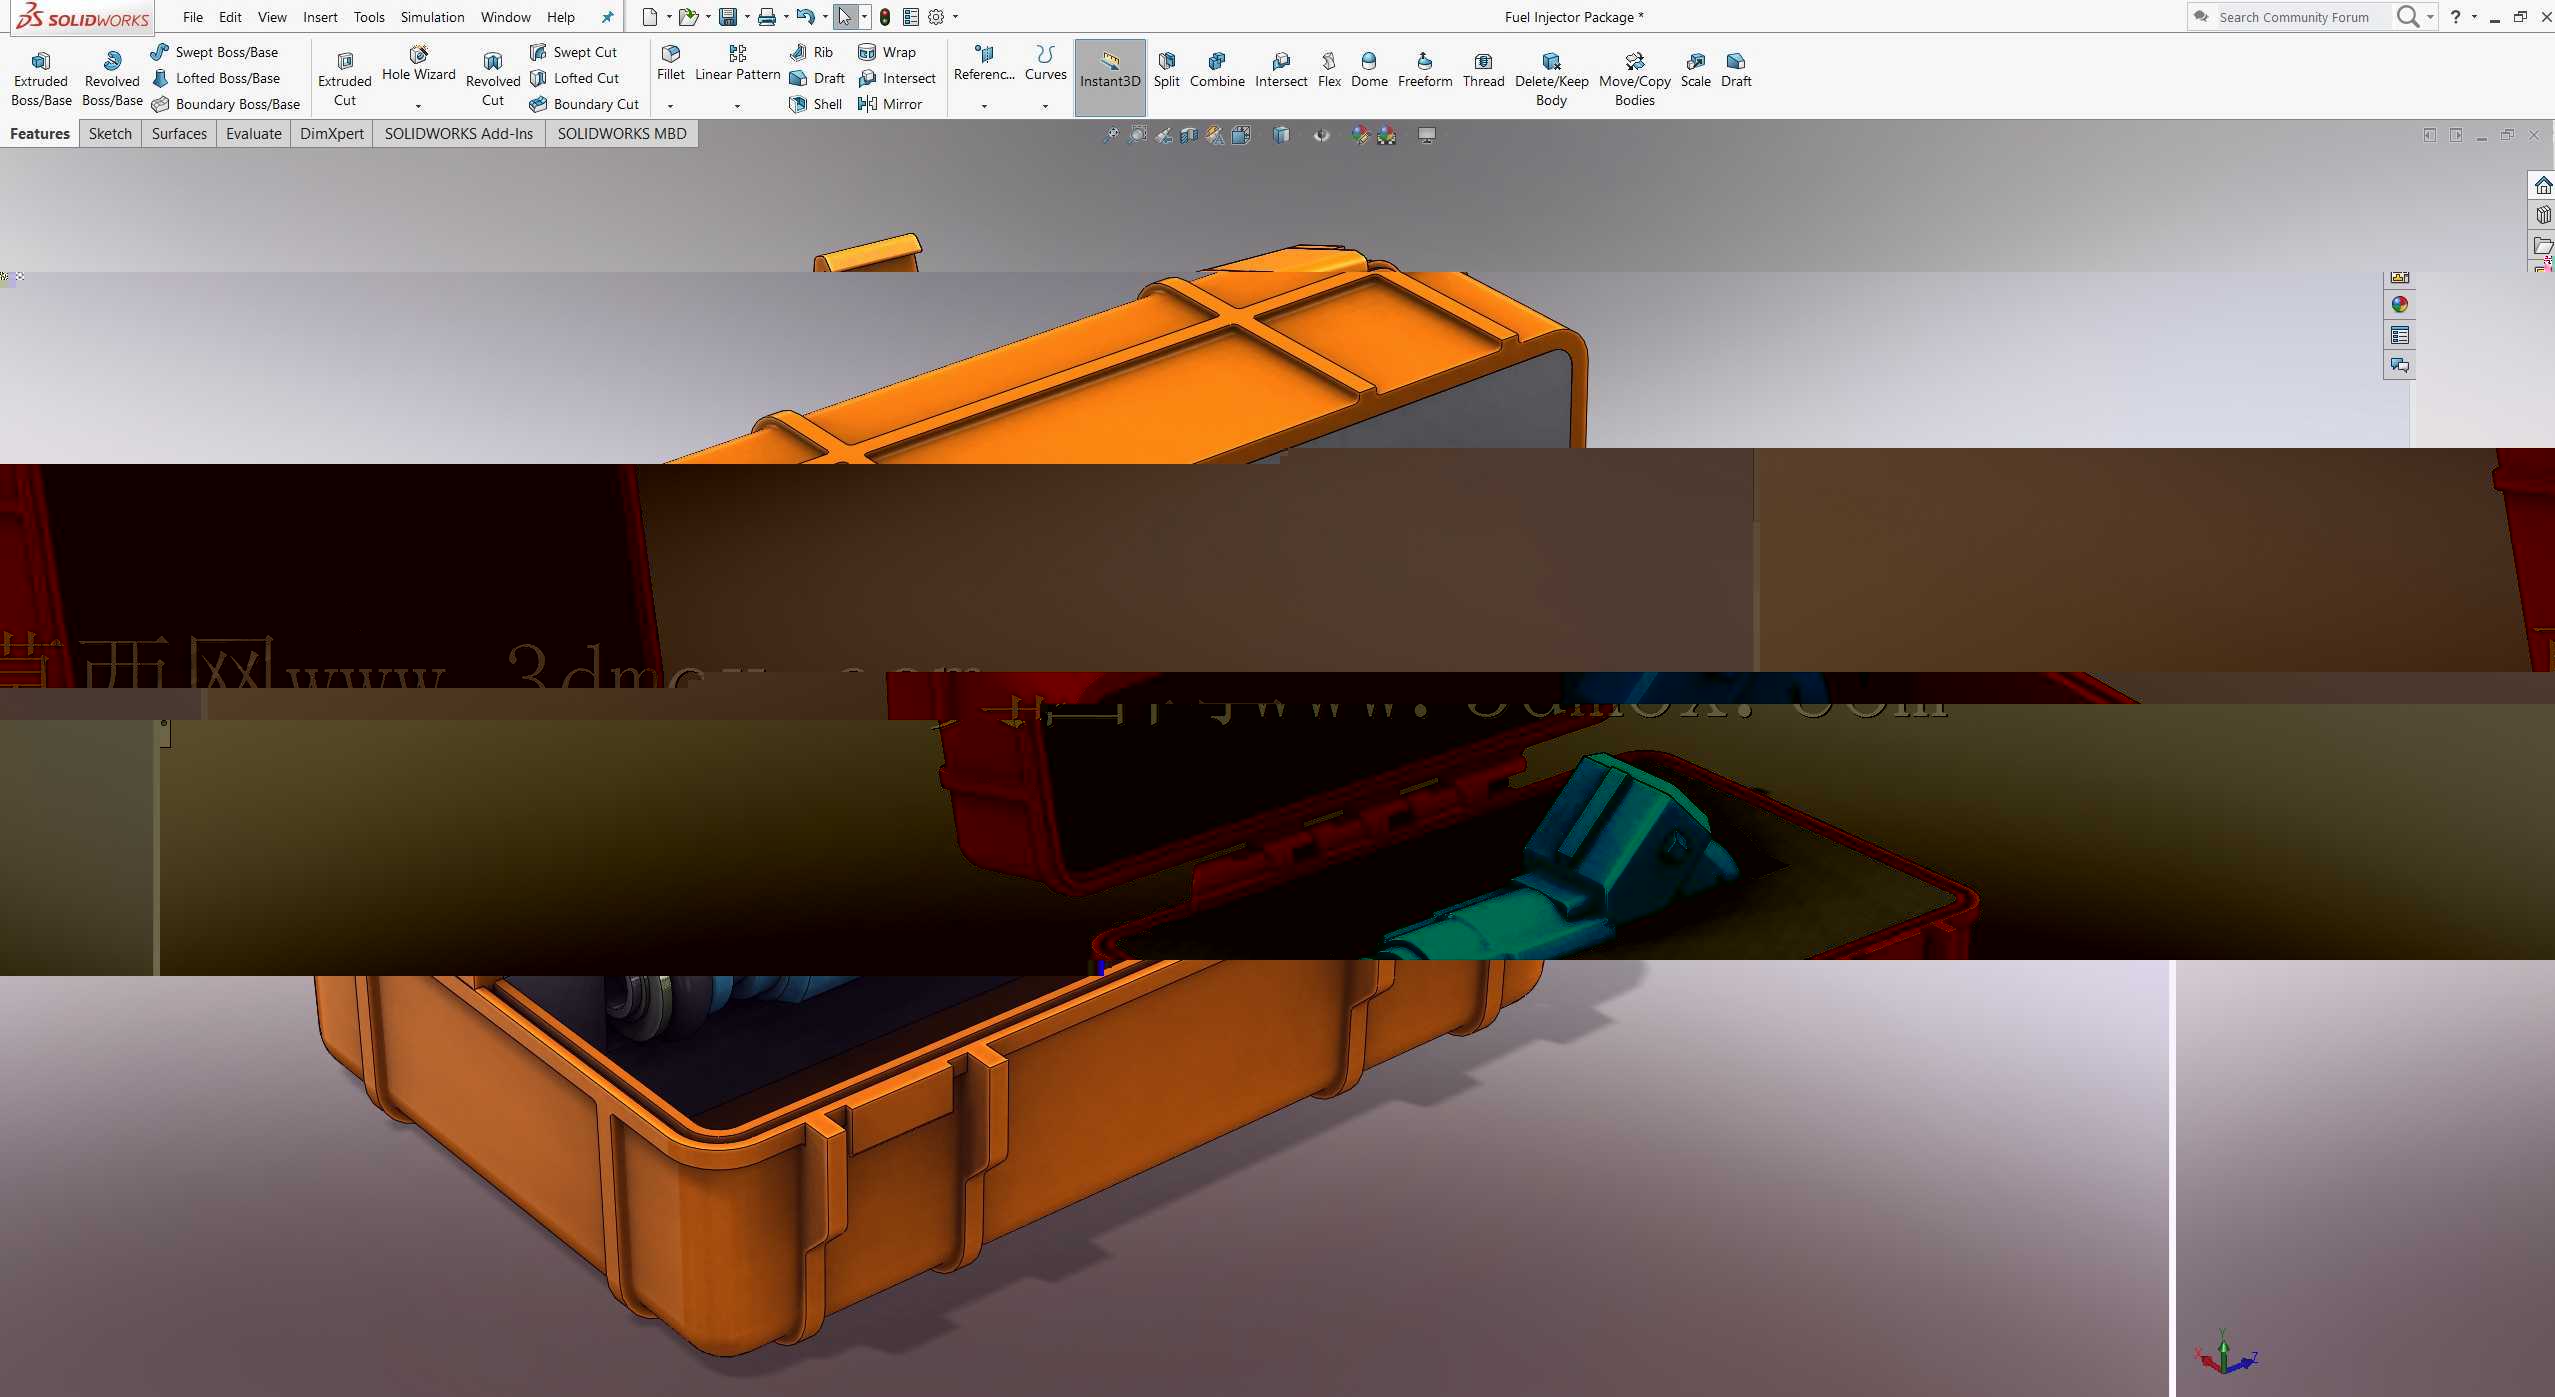Choose the Lofted Boss/Base feature
The height and width of the screenshot is (1397, 2555).
[x=215, y=78]
